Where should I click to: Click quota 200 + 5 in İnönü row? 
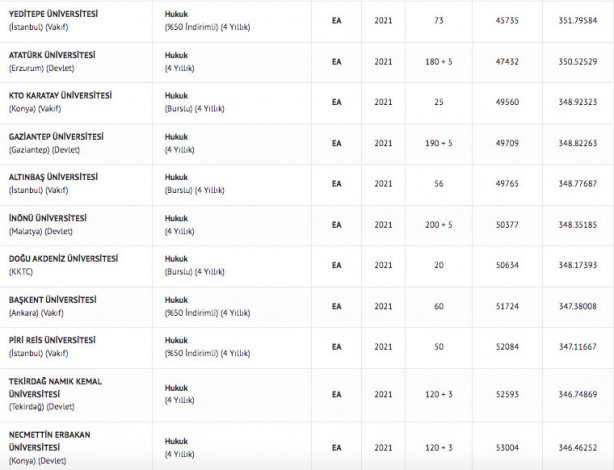click(x=438, y=224)
